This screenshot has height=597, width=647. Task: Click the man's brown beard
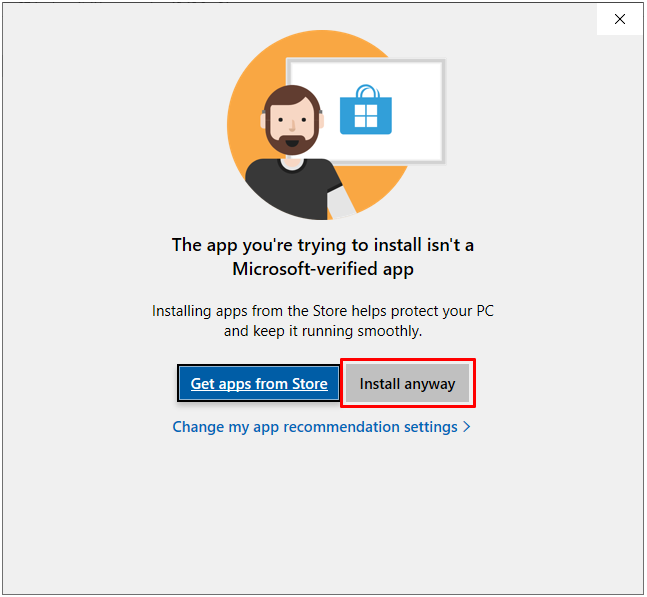click(292, 142)
